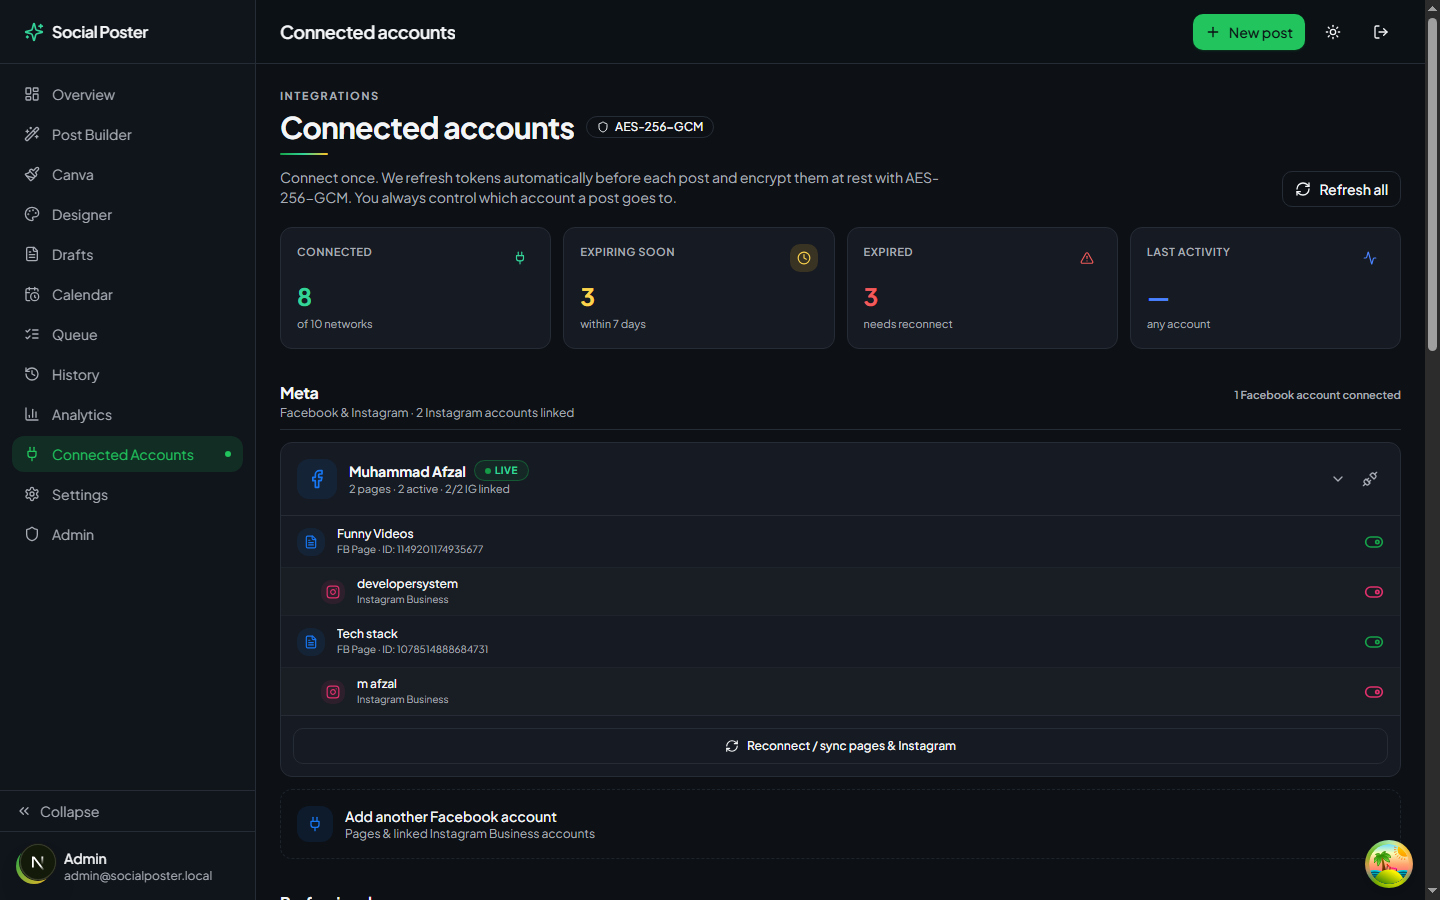The width and height of the screenshot is (1440, 900).
Task: Open the Overview page
Action: (x=127, y=95)
